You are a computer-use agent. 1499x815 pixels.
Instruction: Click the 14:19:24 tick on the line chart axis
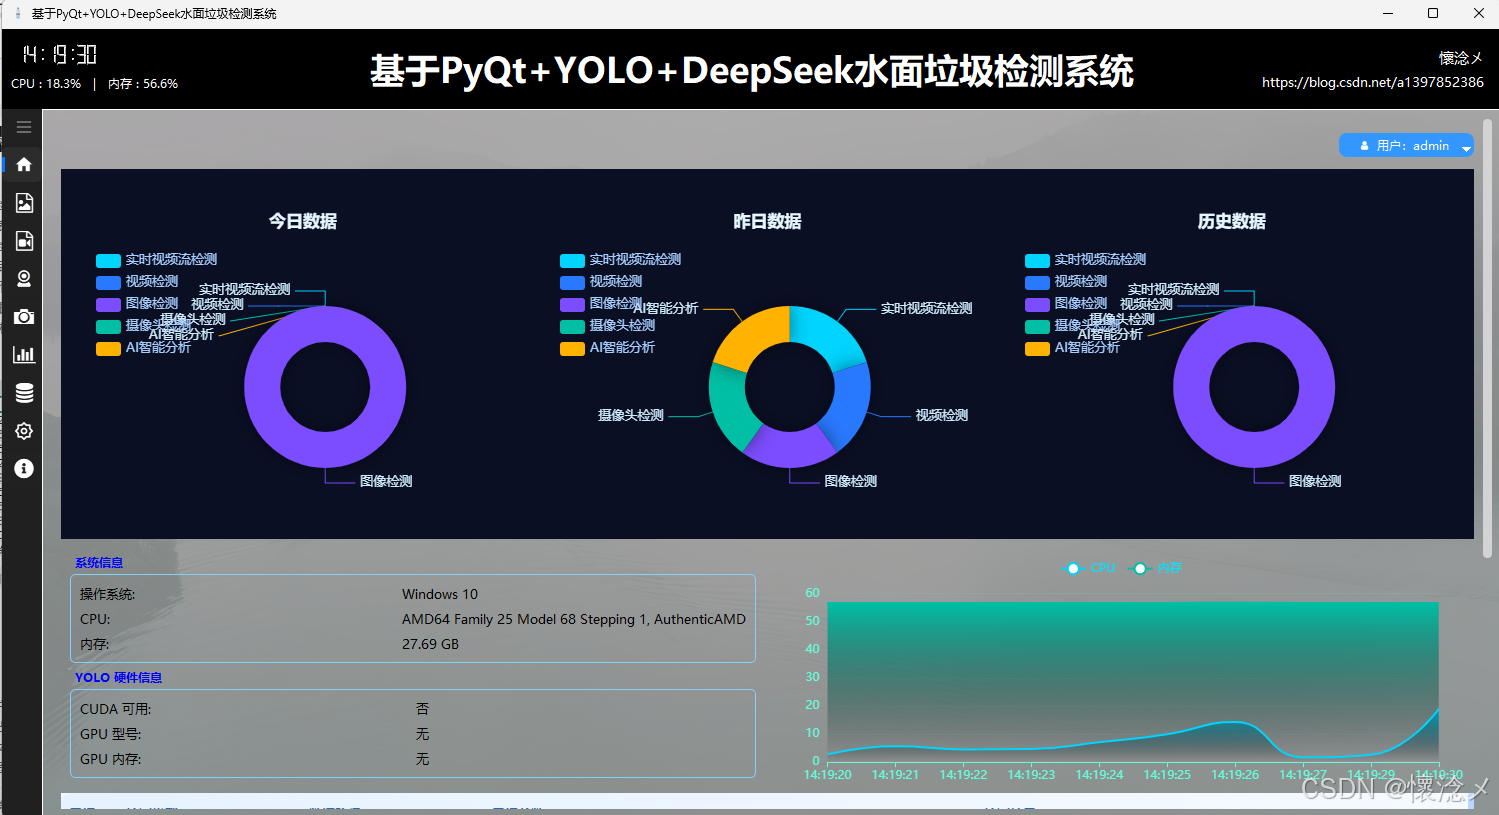[x=1099, y=775]
